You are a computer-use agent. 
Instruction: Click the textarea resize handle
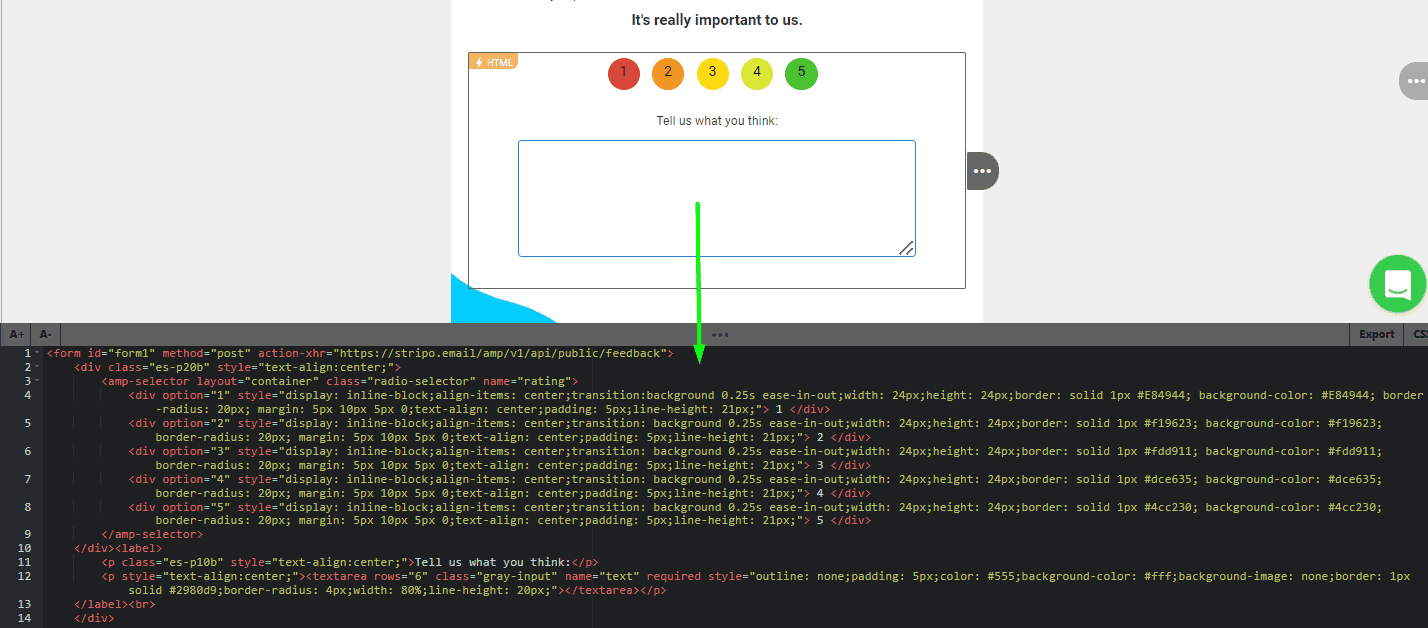(x=906, y=247)
